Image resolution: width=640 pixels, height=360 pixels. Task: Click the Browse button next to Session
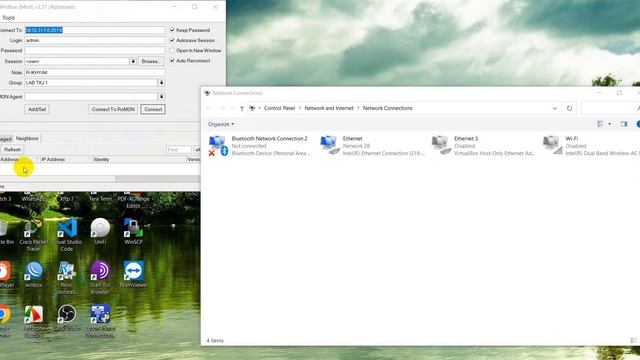[151, 61]
